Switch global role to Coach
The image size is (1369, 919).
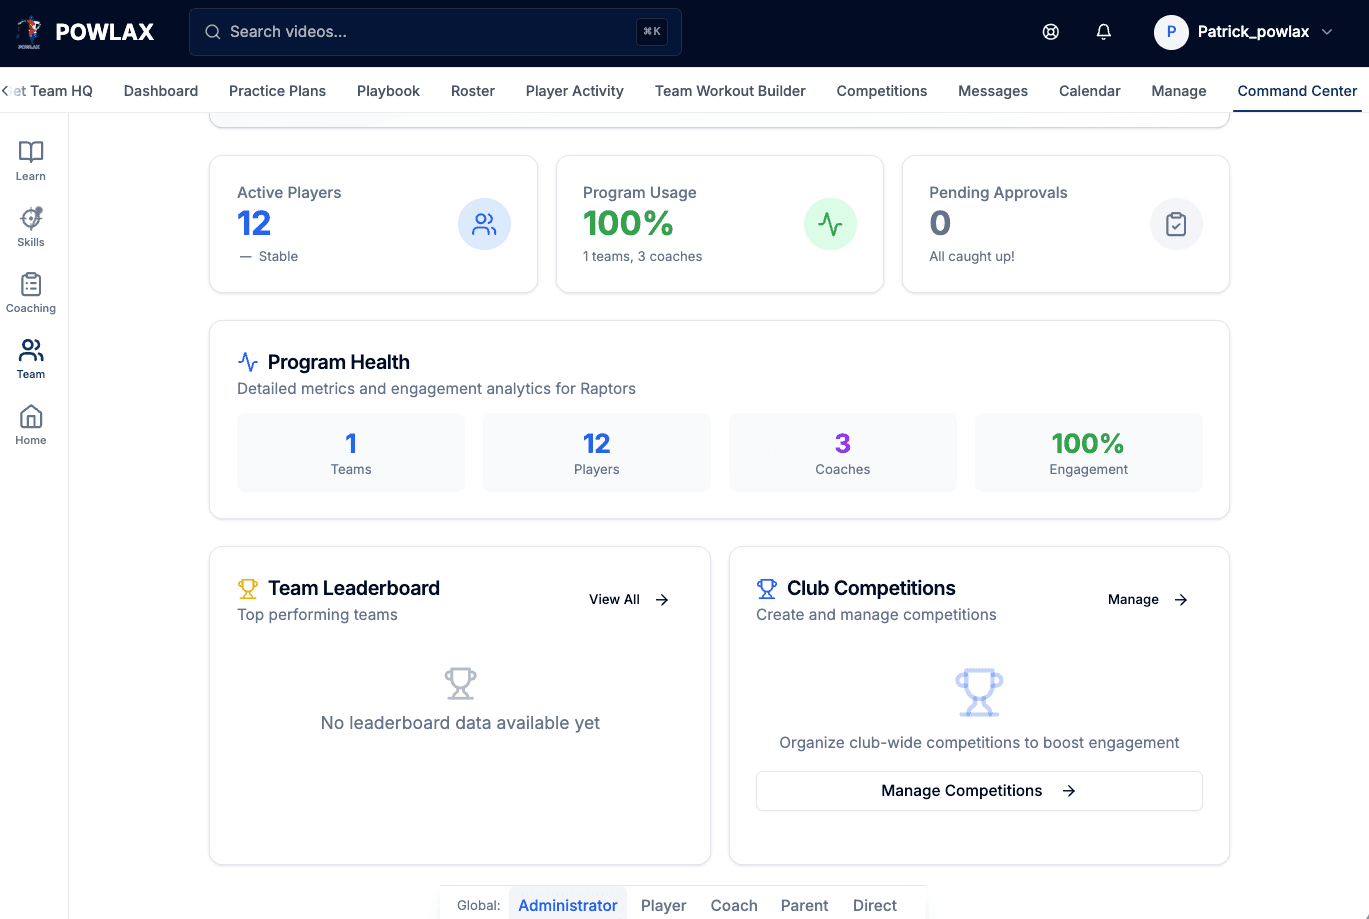click(734, 905)
